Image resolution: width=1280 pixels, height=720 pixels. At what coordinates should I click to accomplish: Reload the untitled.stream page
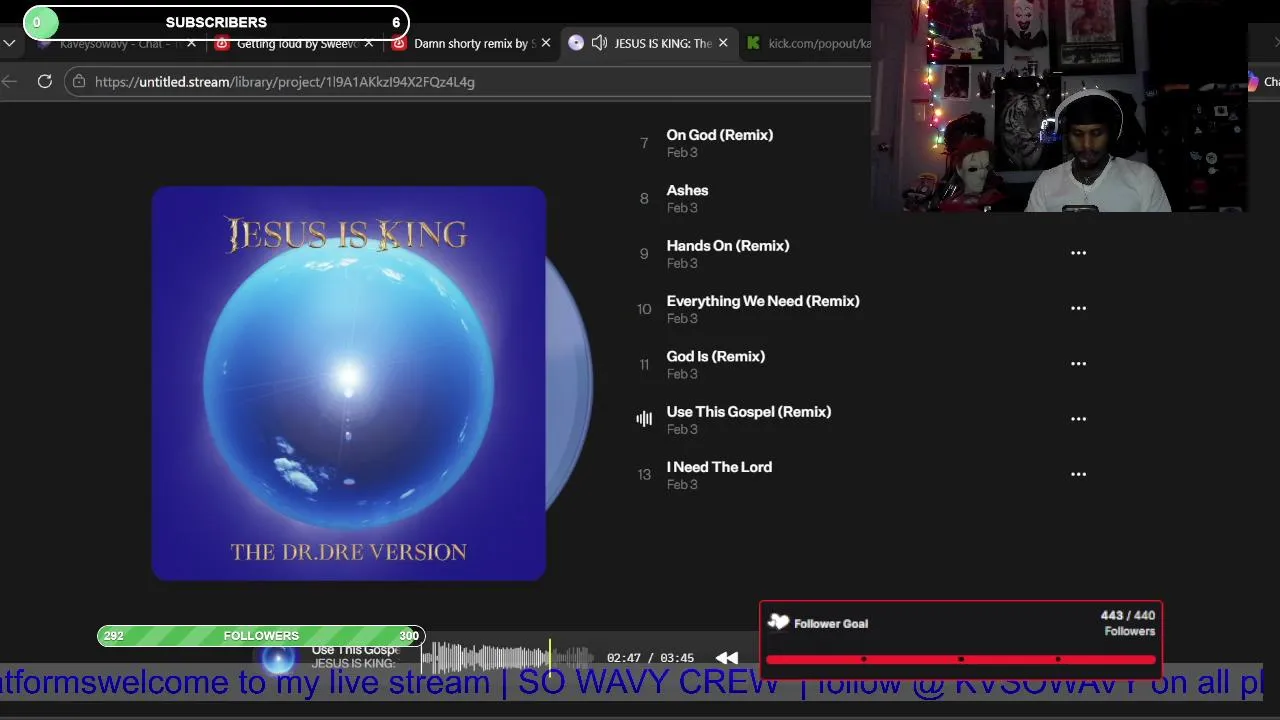click(45, 82)
